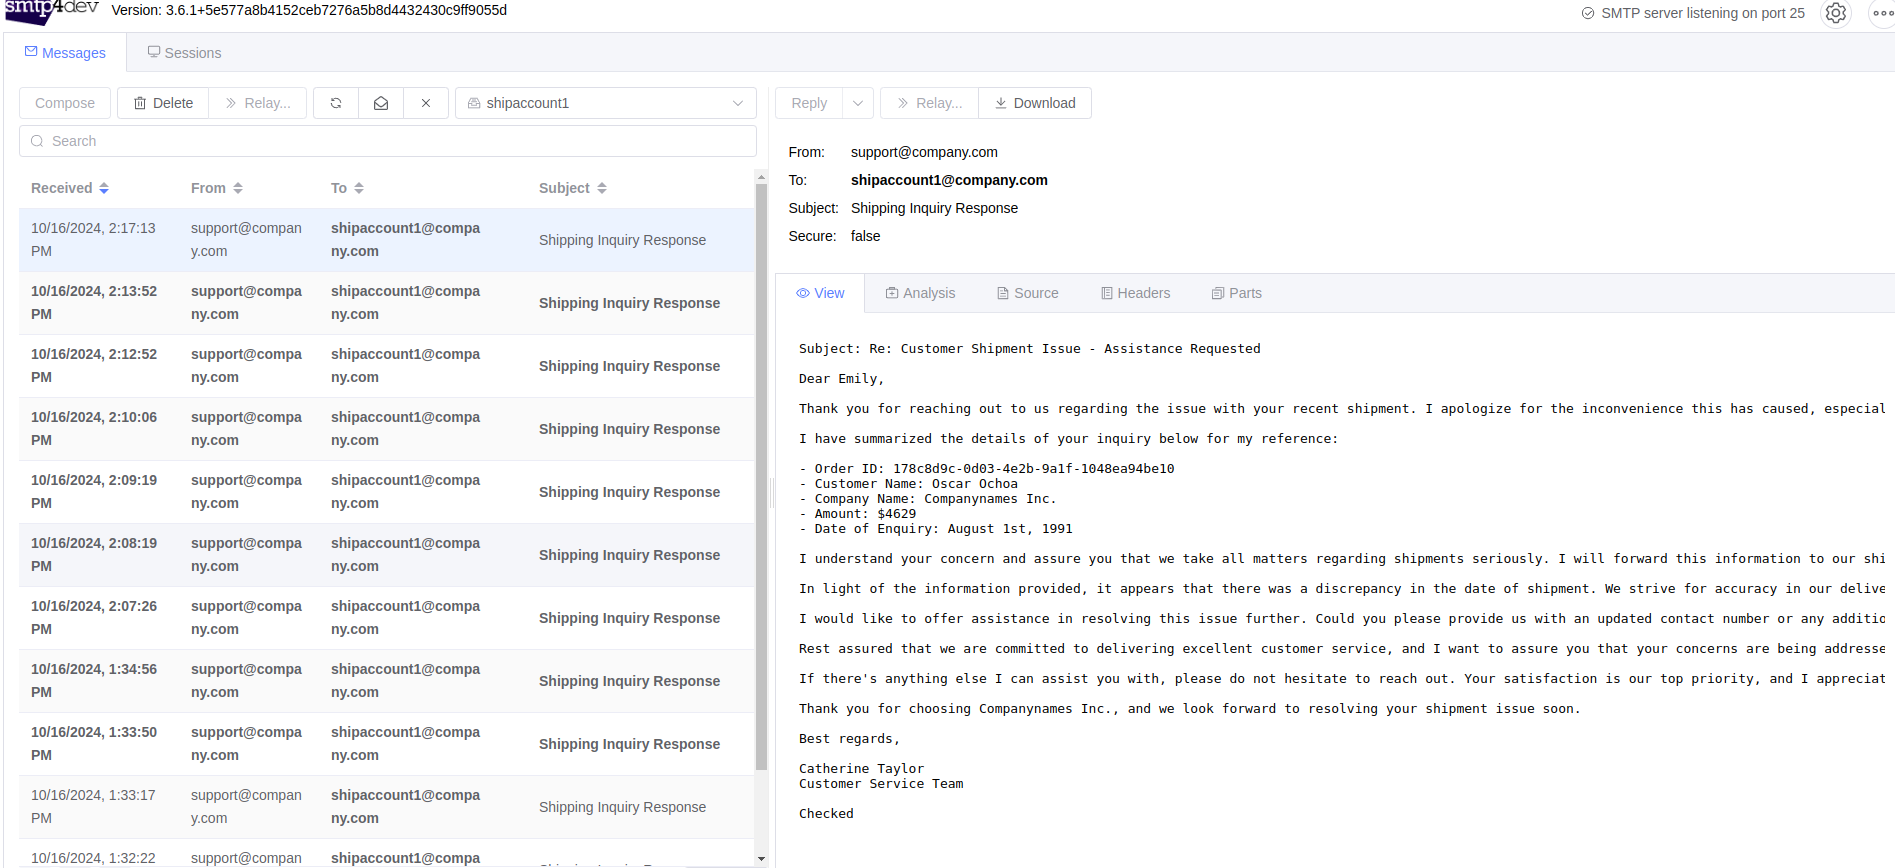Sort messages by From column
The width and height of the screenshot is (1895, 868).
(217, 188)
